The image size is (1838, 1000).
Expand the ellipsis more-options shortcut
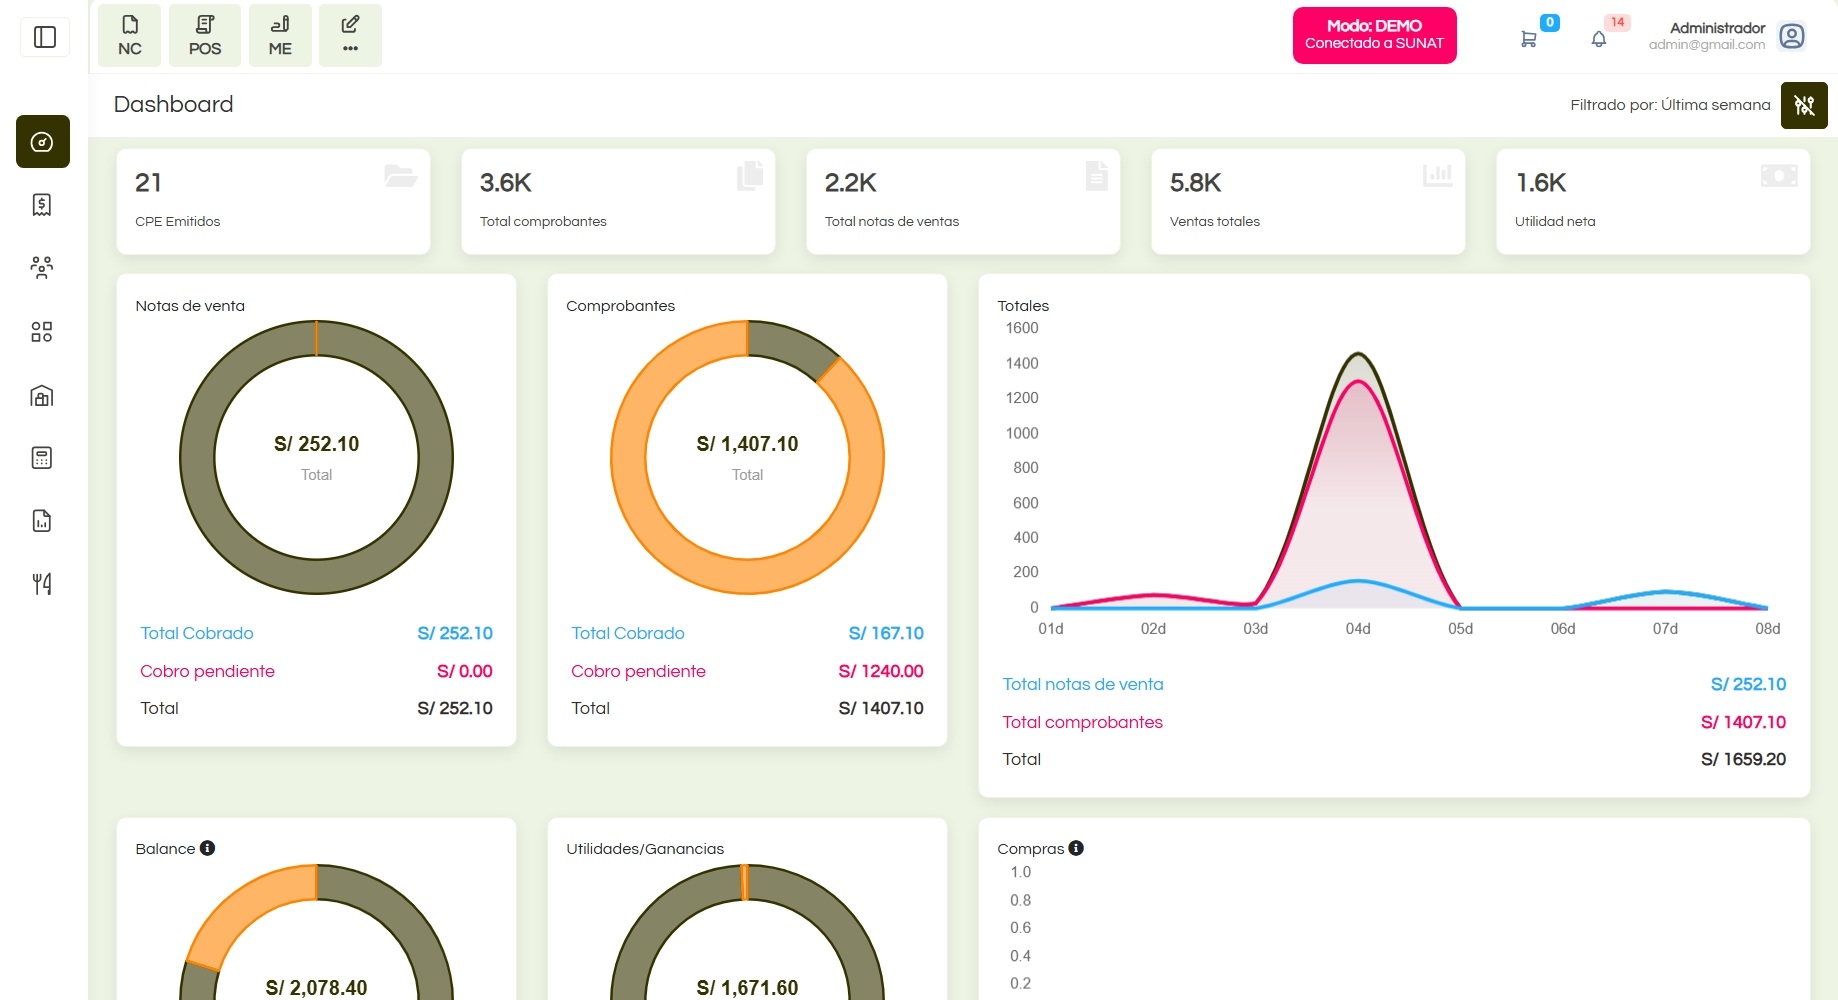point(349,35)
